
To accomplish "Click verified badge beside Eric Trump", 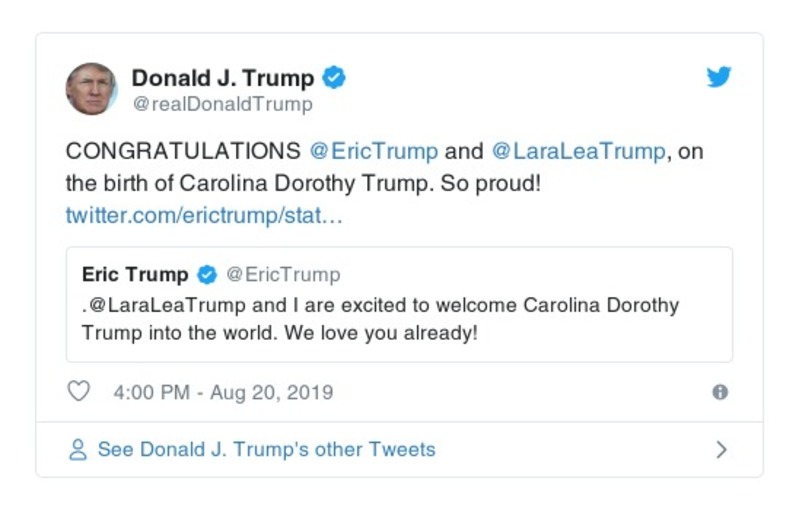I will [x=207, y=274].
